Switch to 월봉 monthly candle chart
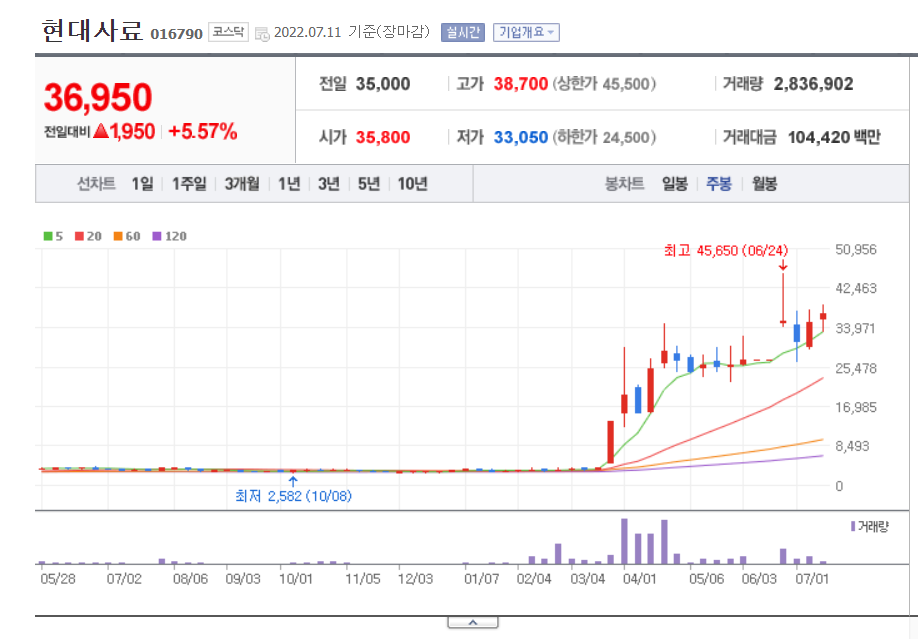The image size is (918, 639). 765,184
